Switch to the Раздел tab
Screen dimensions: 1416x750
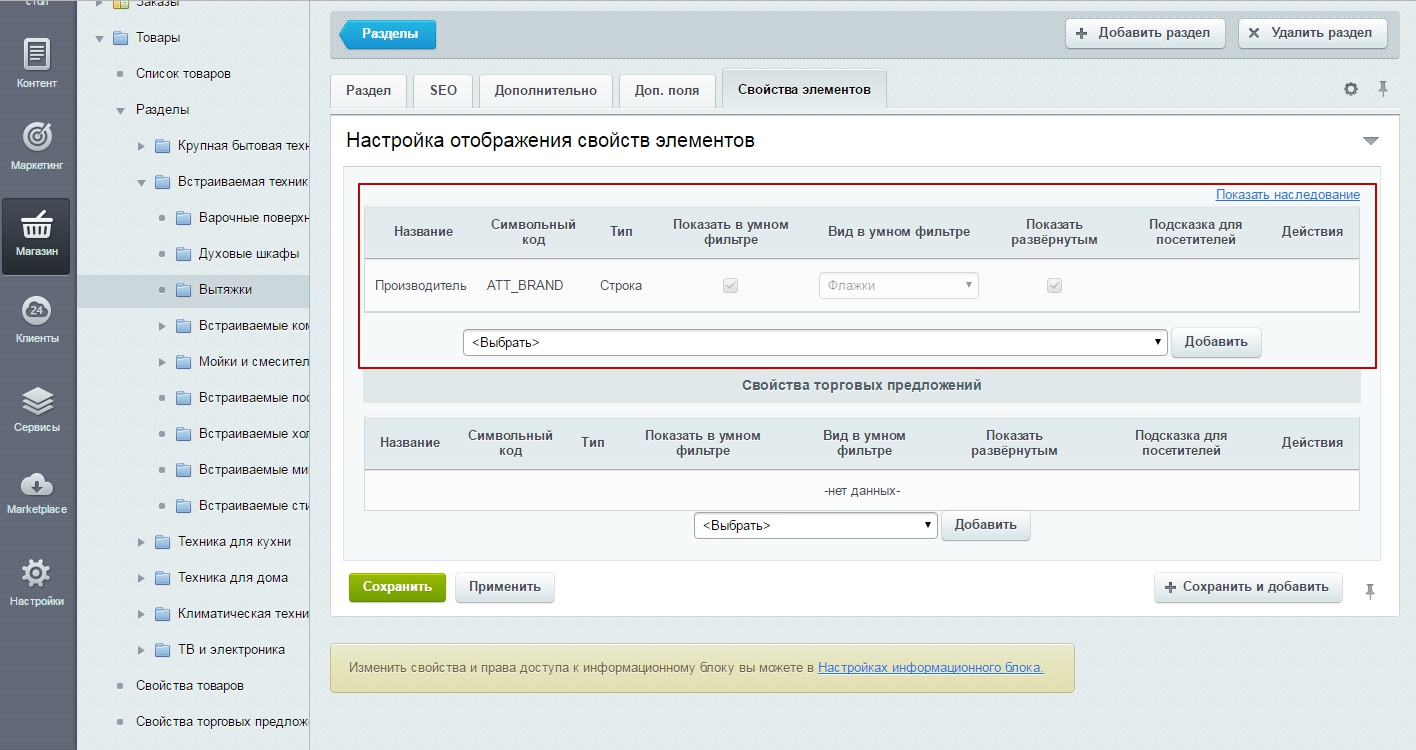(x=368, y=90)
